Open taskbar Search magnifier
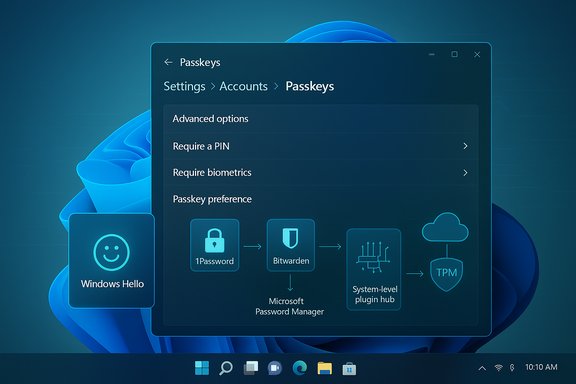Viewport: 576px width, 384px height. pyautogui.click(x=226, y=368)
